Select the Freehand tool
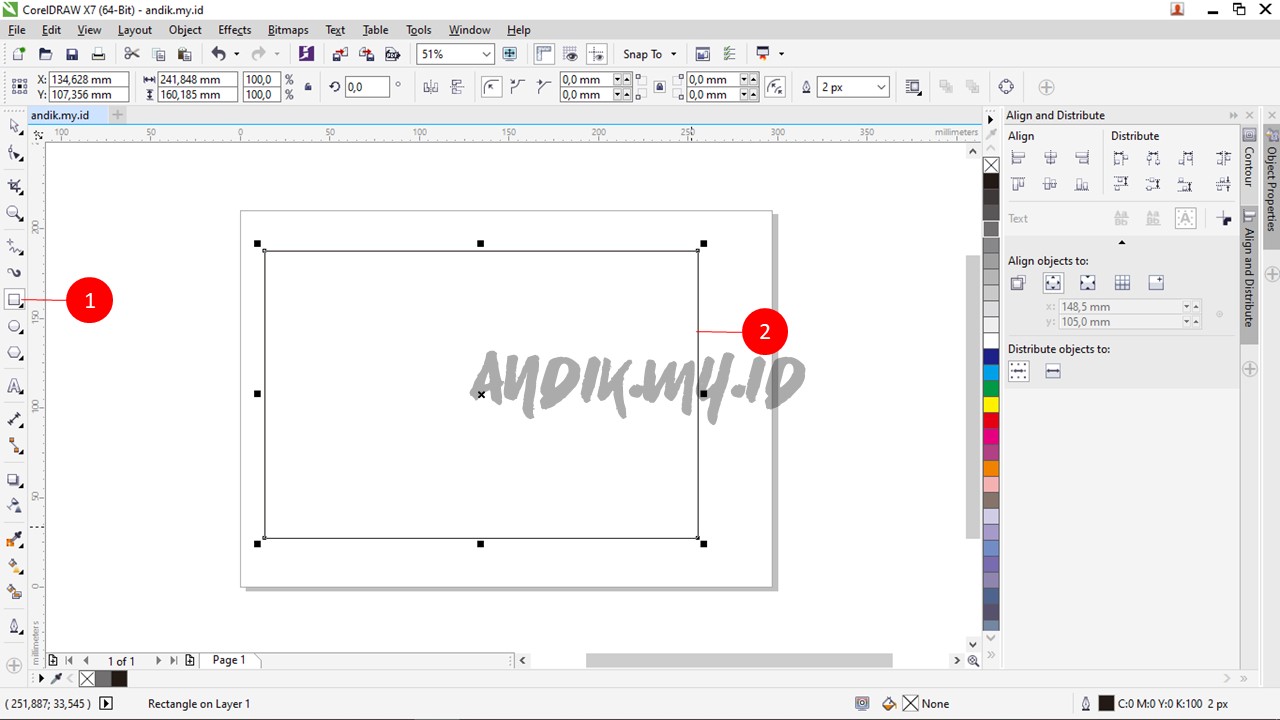This screenshot has height=720, width=1280. pyautogui.click(x=14, y=245)
